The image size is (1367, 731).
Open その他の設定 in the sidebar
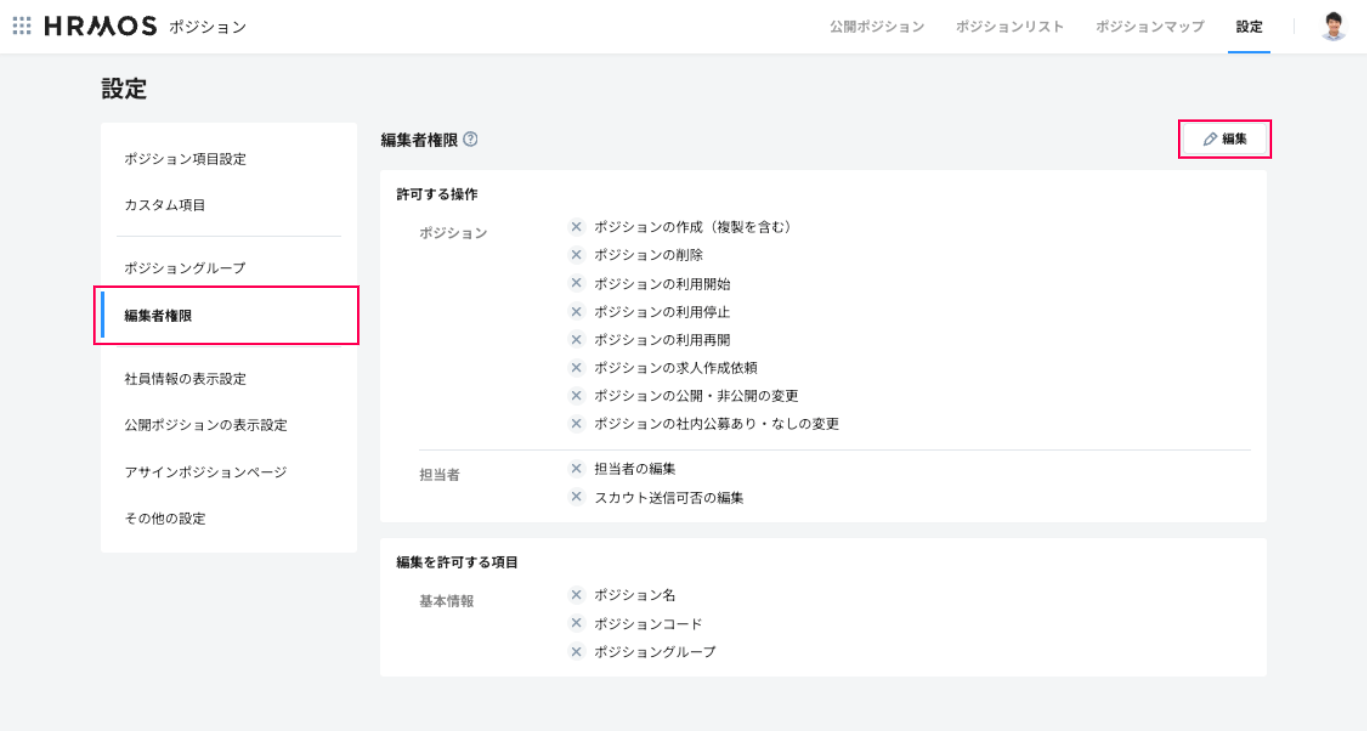pyautogui.click(x=165, y=518)
